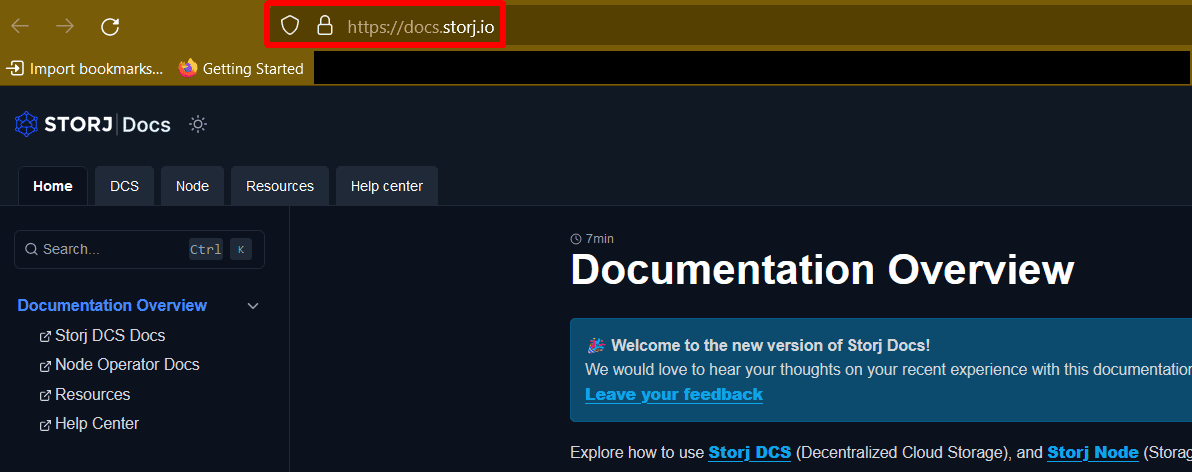Reload the page with refresh icon

pyautogui.click(x=111, y=26)
